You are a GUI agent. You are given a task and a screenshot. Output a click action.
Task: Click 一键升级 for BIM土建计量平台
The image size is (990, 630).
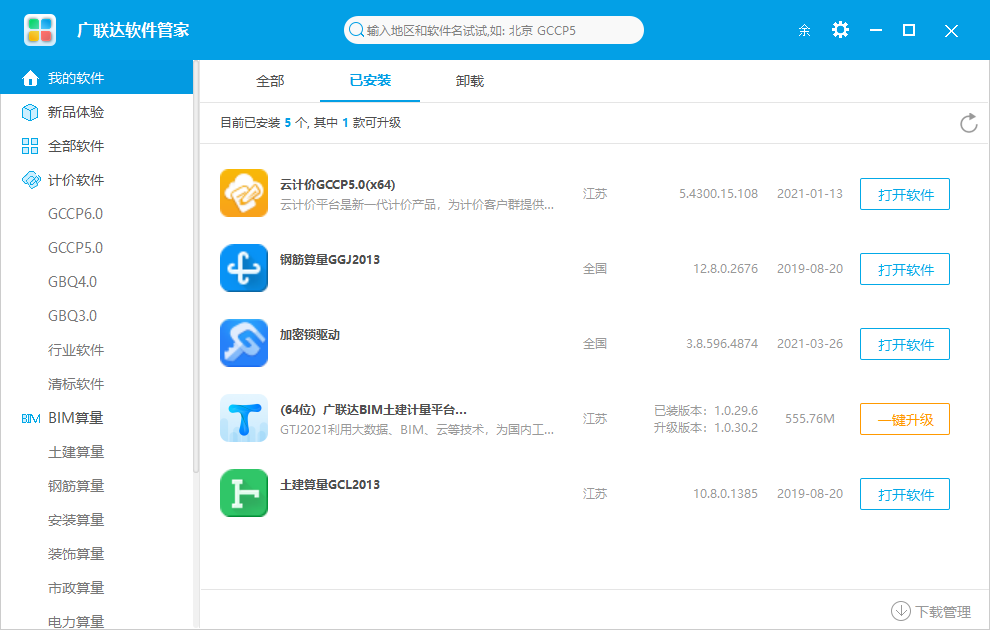tap(905, 419)
